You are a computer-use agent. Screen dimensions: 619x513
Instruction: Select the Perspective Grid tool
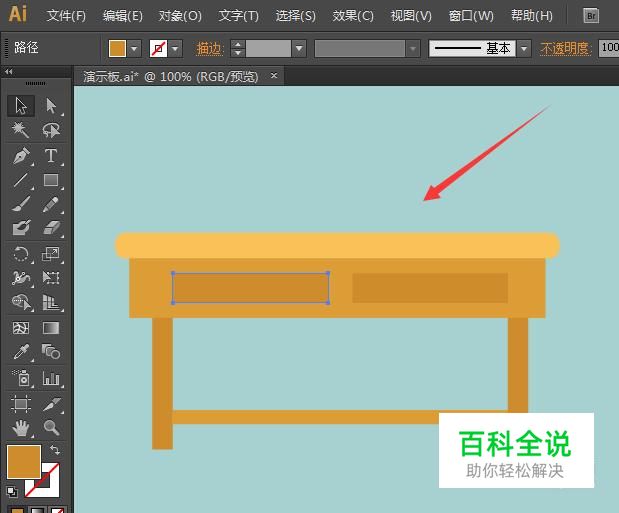point(51,303)
